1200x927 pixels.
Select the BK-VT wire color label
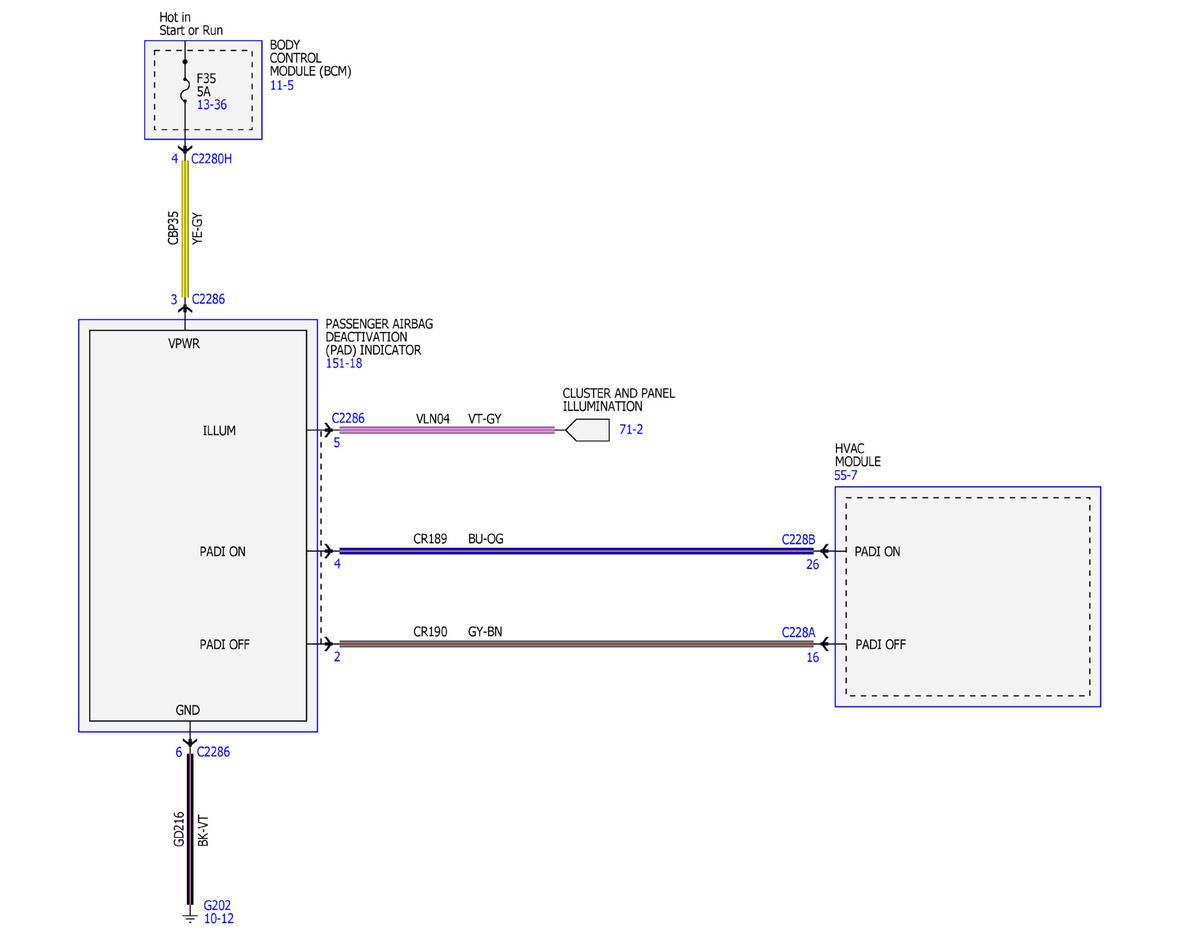pos(203,830)
